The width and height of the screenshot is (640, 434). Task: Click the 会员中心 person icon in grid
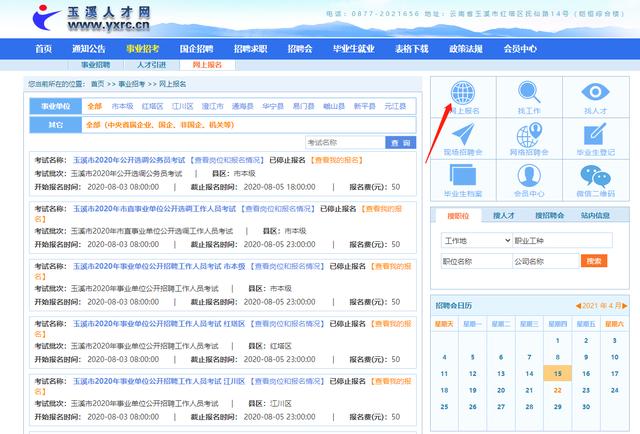[x=529, y=176]
